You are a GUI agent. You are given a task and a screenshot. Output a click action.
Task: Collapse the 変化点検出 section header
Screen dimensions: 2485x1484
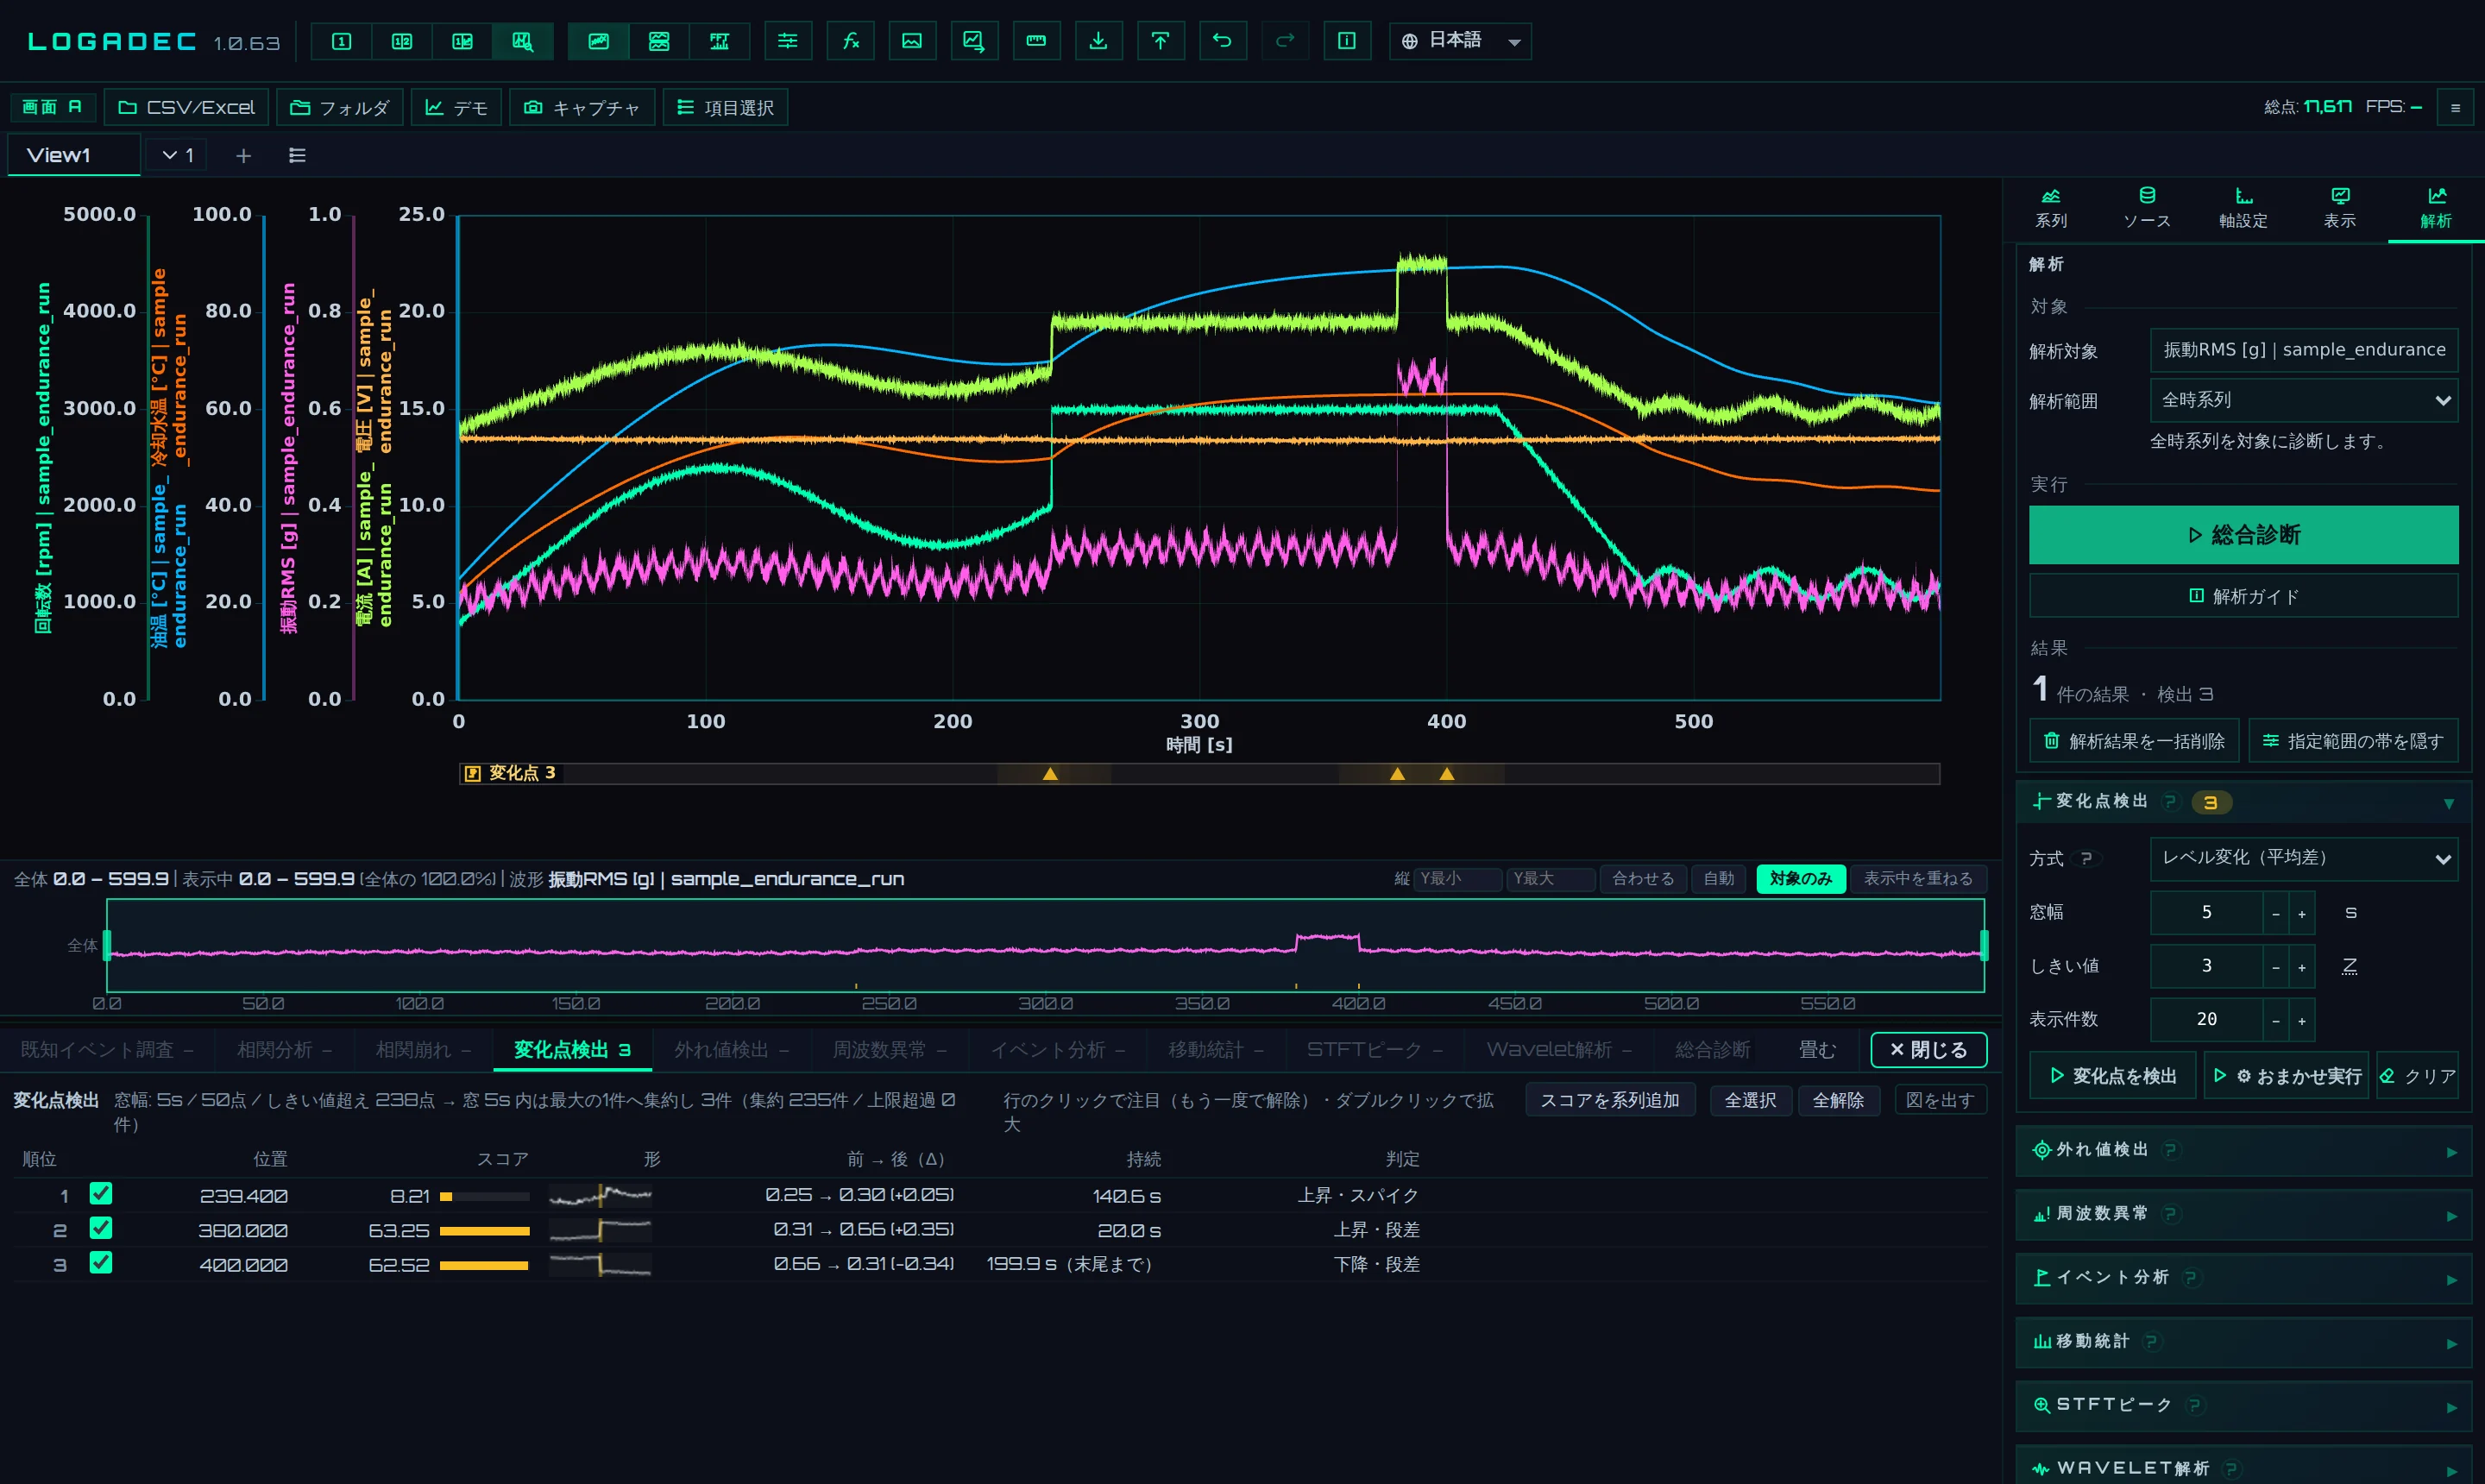point(2243,802)
